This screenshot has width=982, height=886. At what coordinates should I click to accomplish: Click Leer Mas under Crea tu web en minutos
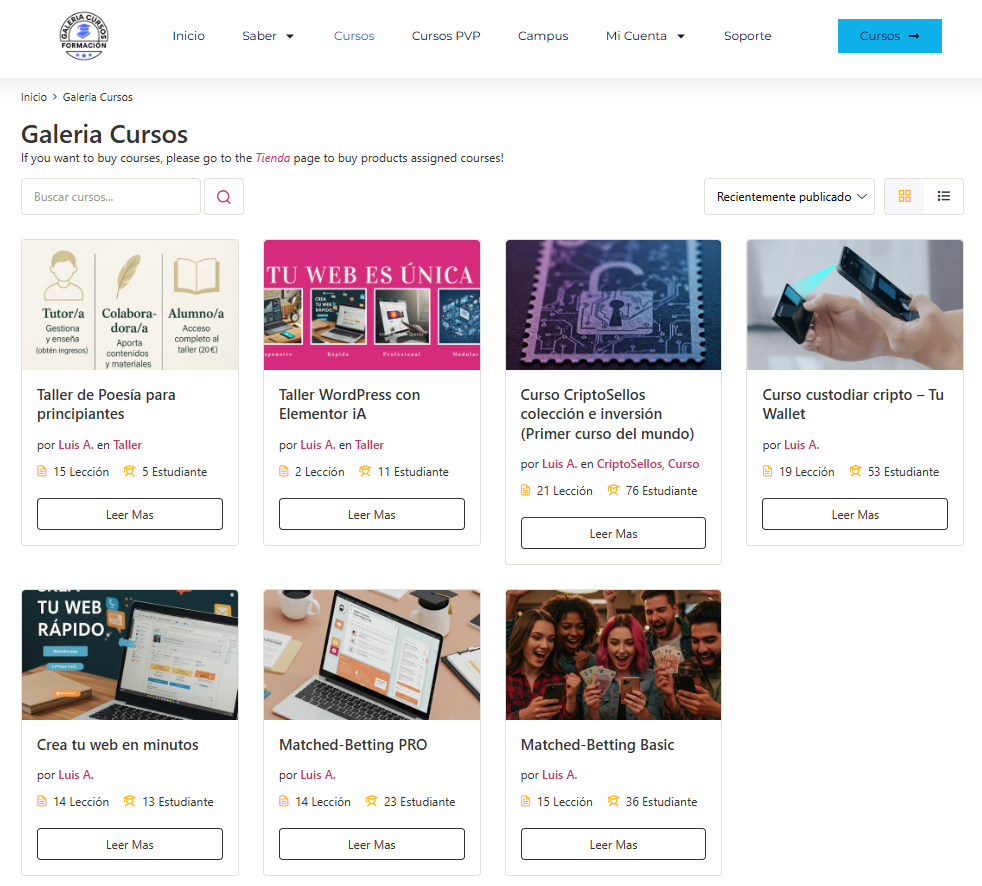[130, 844]
